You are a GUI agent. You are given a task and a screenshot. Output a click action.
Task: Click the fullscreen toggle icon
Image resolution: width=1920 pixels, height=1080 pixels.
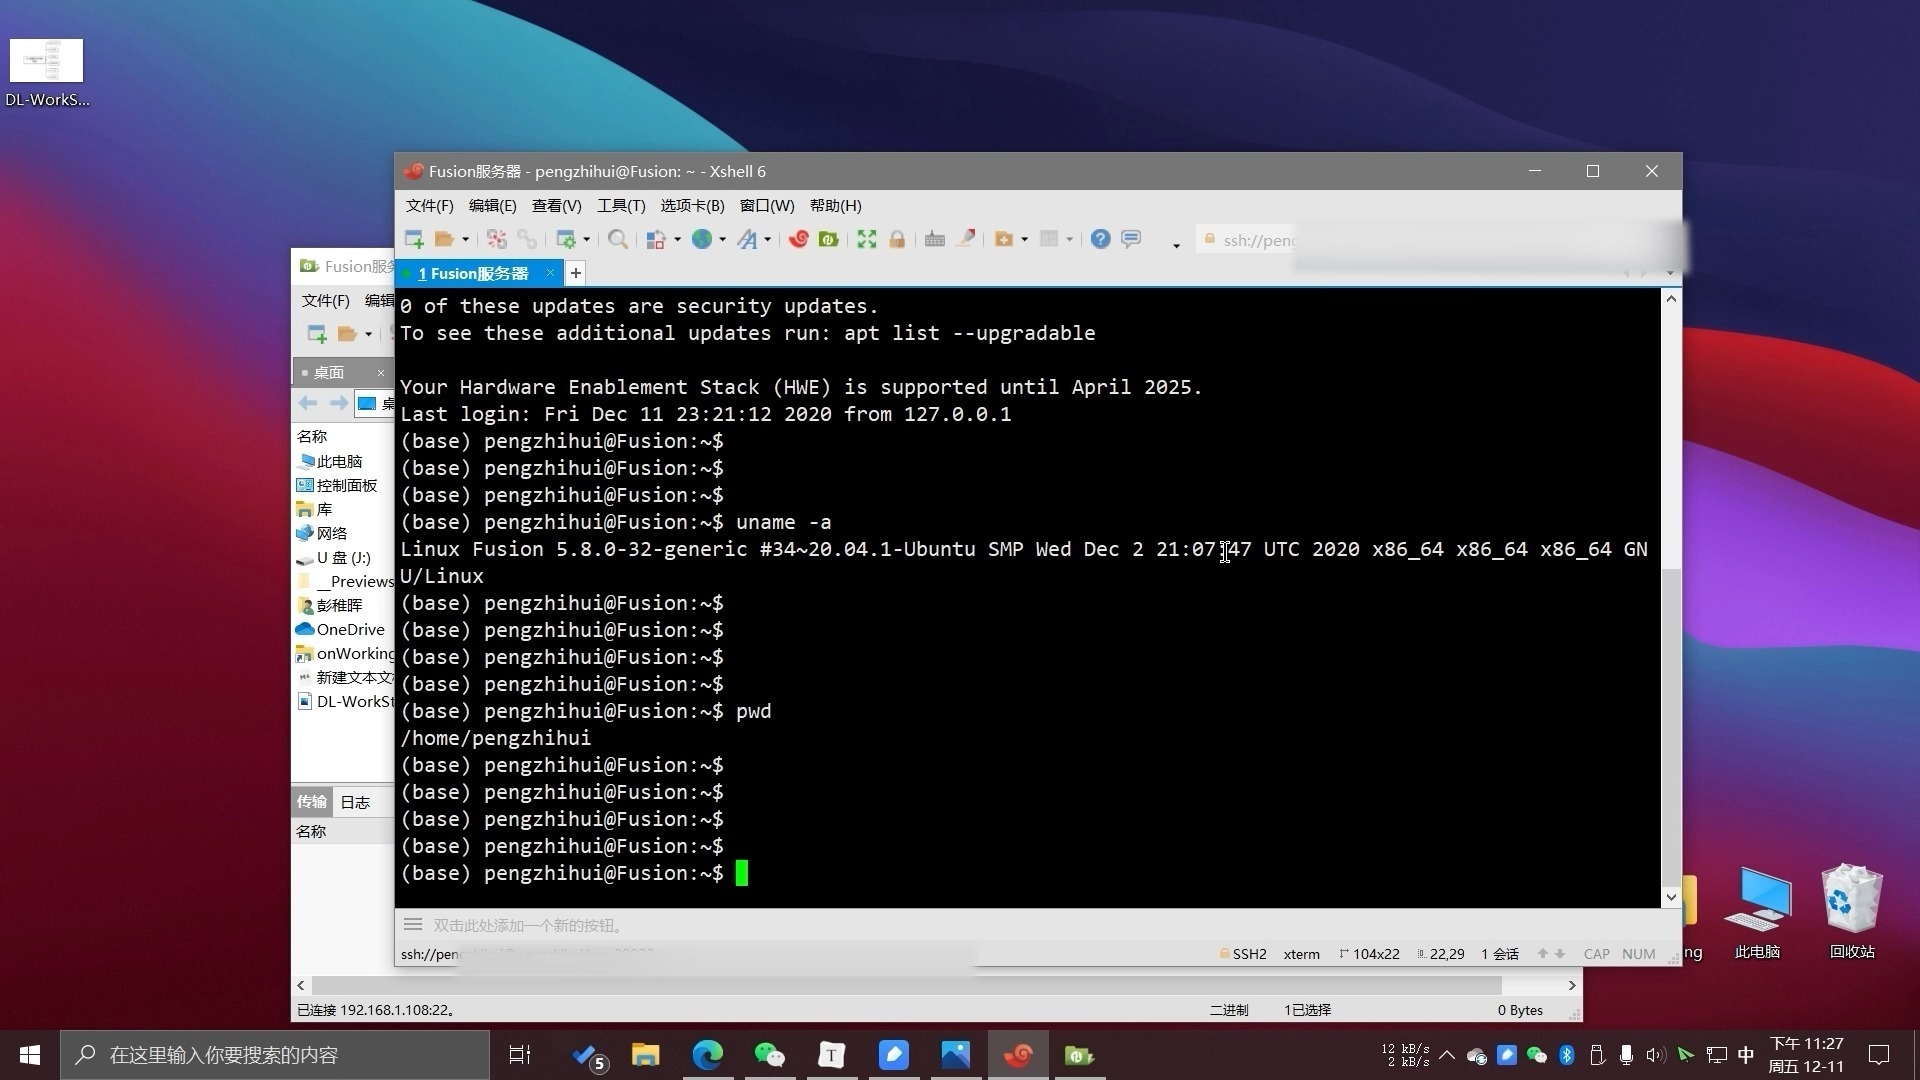866,239
